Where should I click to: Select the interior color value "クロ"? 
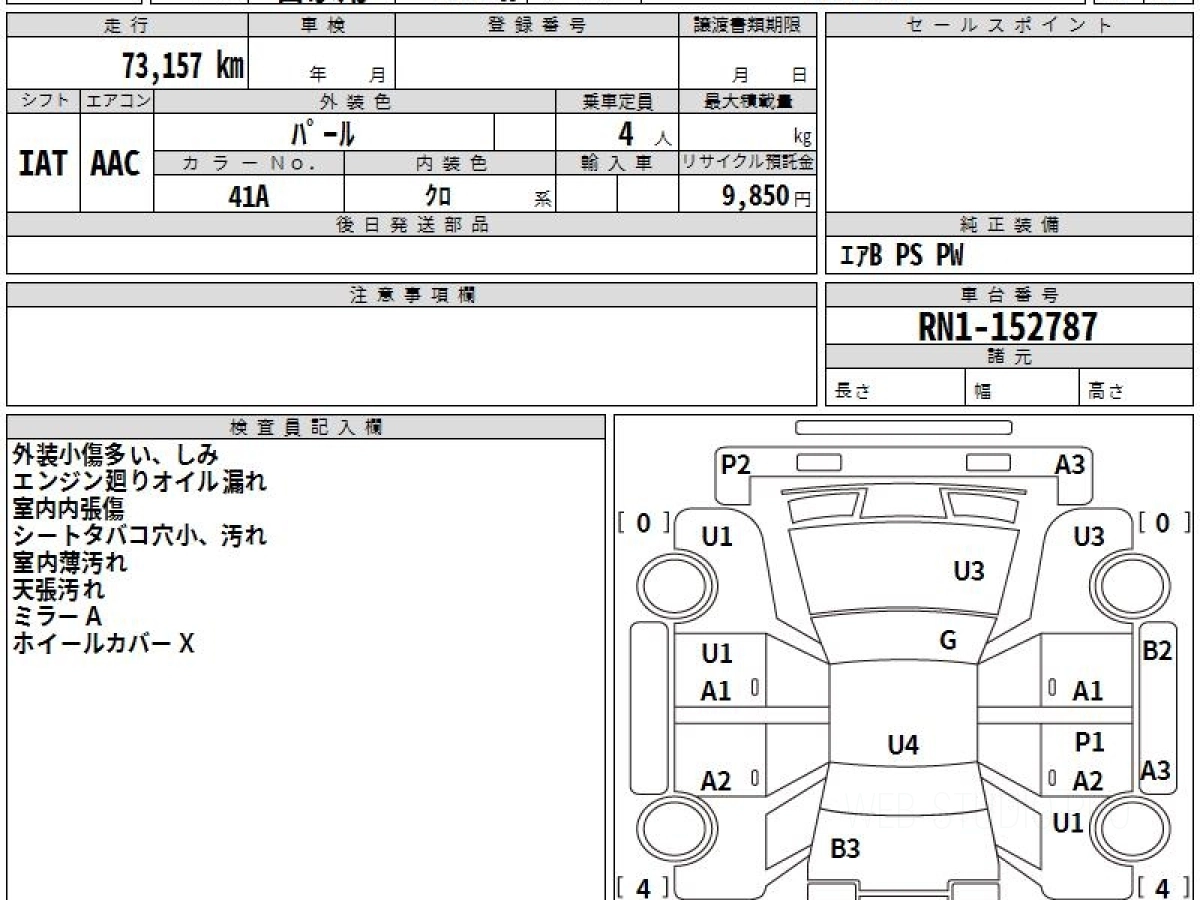(438, 196)
